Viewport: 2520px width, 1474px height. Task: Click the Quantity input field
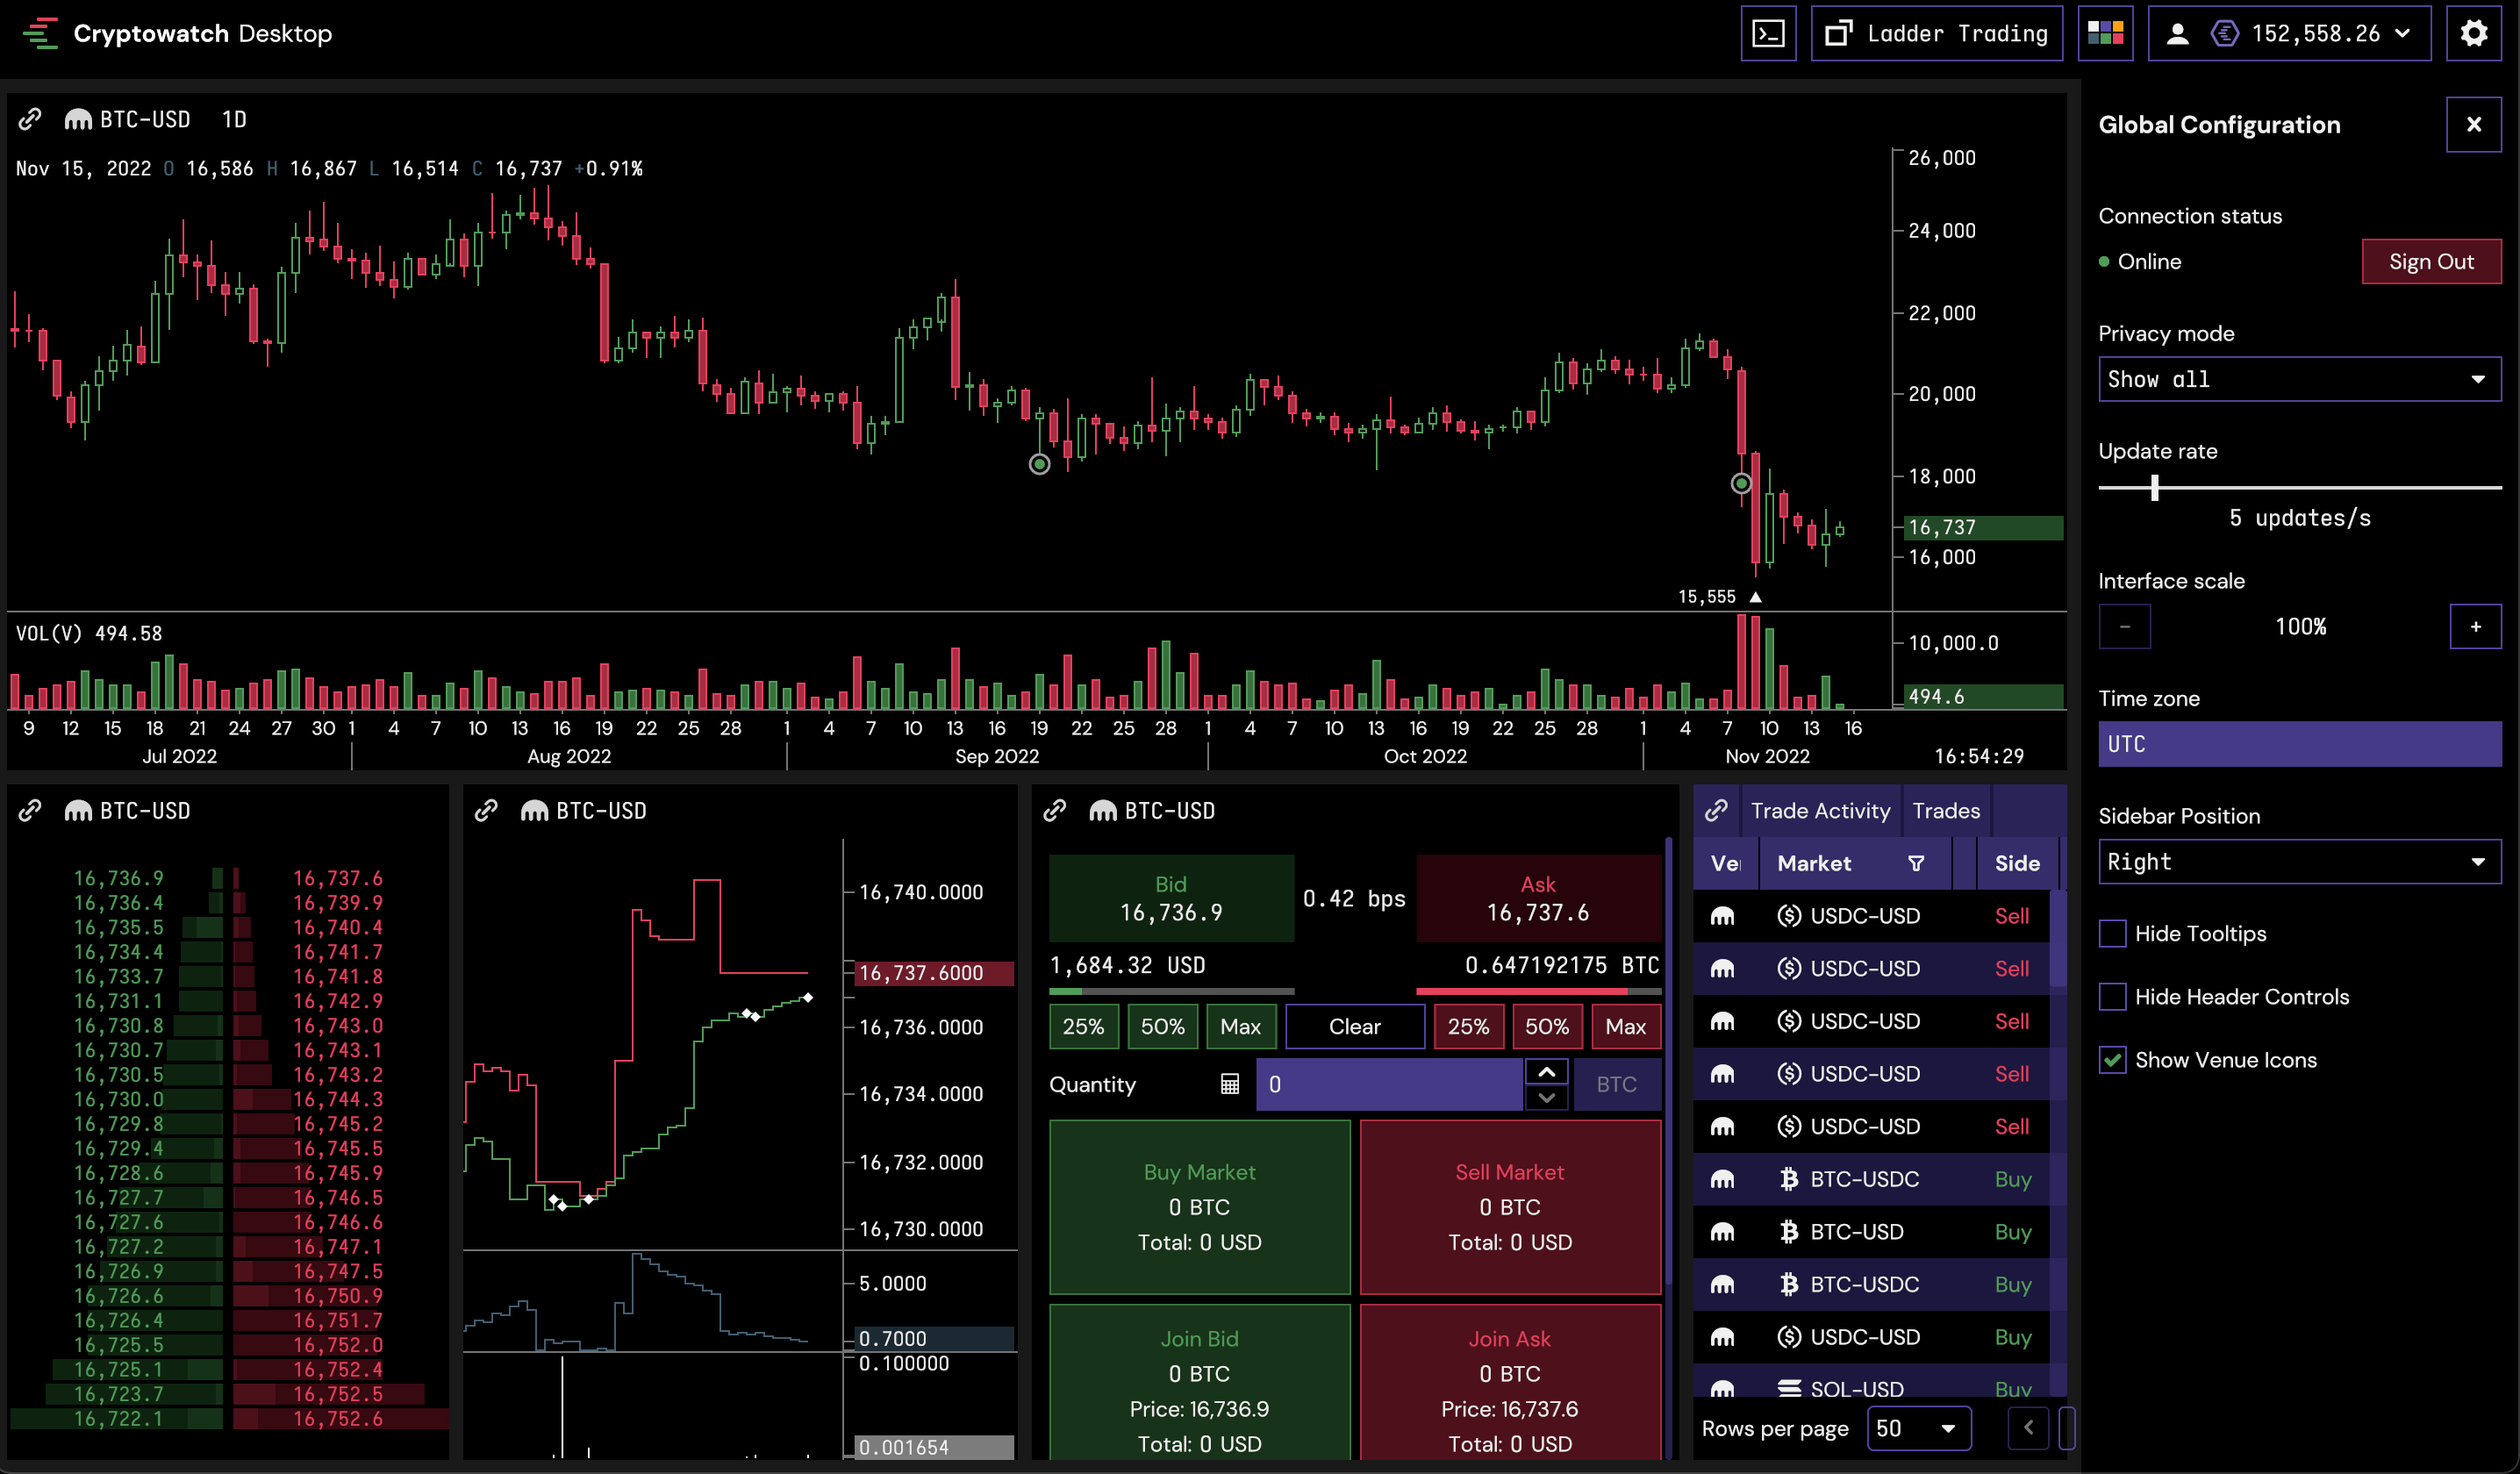(1388, 1084)
